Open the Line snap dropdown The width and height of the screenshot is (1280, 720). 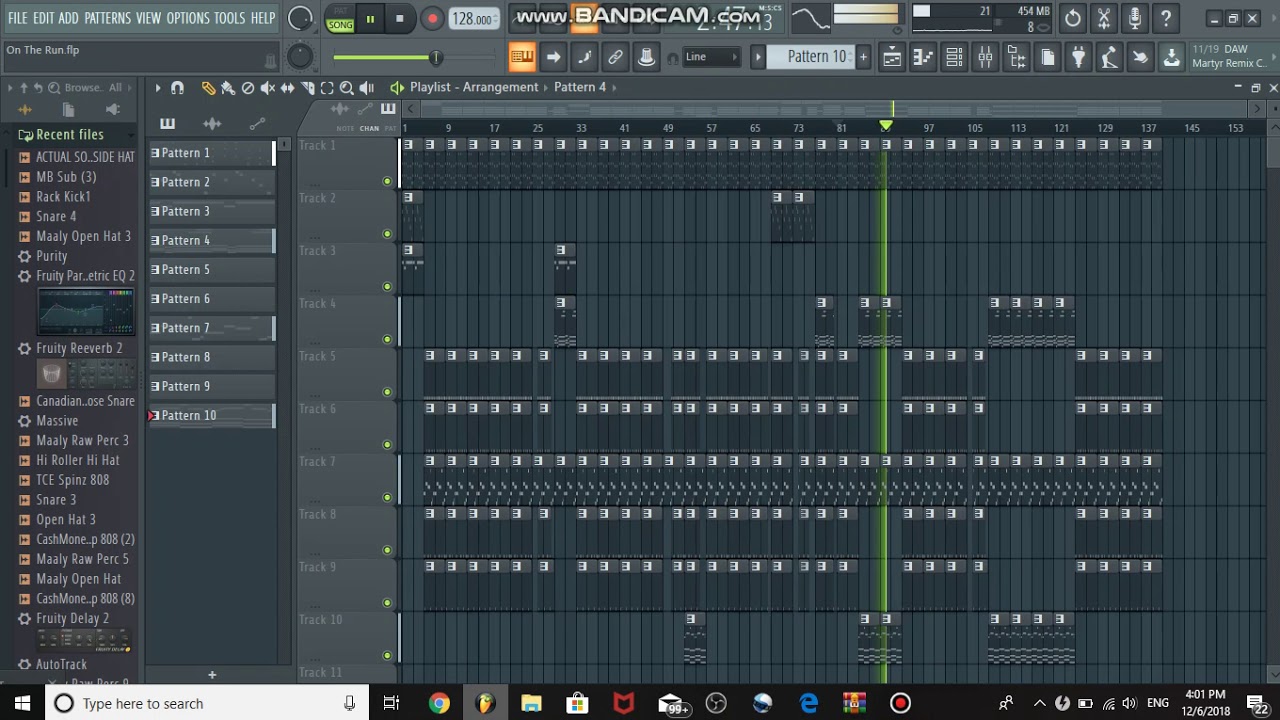710,57
